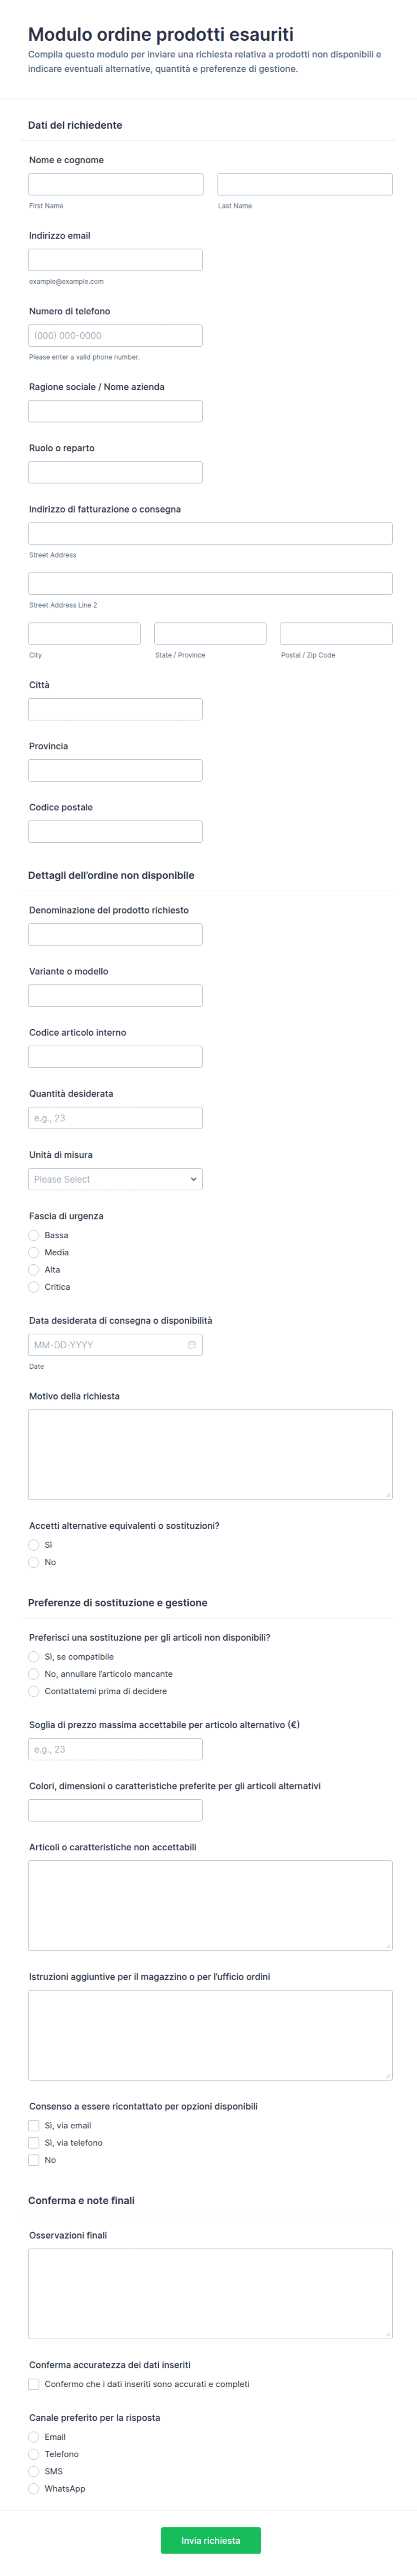The width and height of the screenshot is (417, 2576).
Task: Click the Codice articolo interno field
Action: 115,1057
